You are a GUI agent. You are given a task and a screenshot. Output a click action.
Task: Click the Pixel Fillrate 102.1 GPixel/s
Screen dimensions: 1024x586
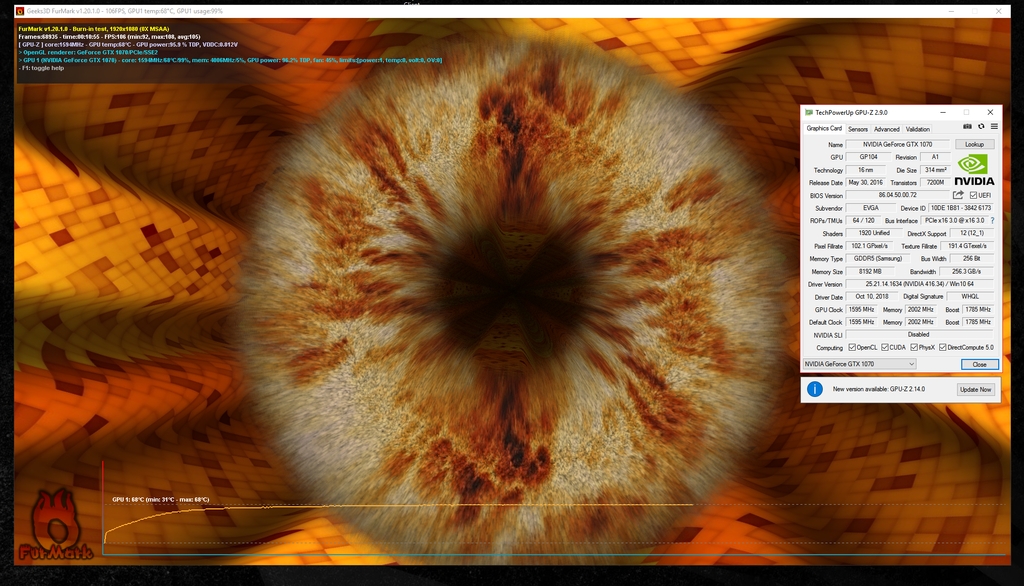869,246
